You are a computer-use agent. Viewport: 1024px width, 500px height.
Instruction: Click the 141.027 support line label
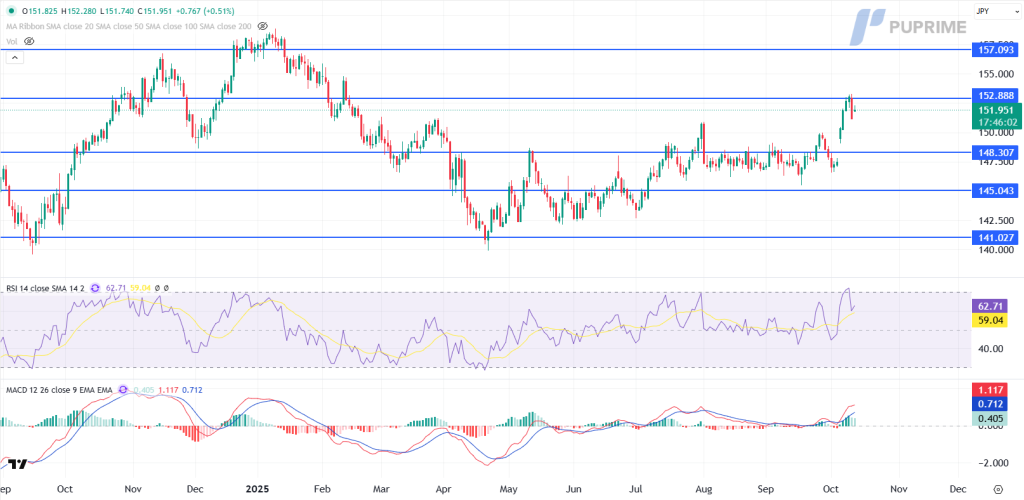[x=995, y=237]
